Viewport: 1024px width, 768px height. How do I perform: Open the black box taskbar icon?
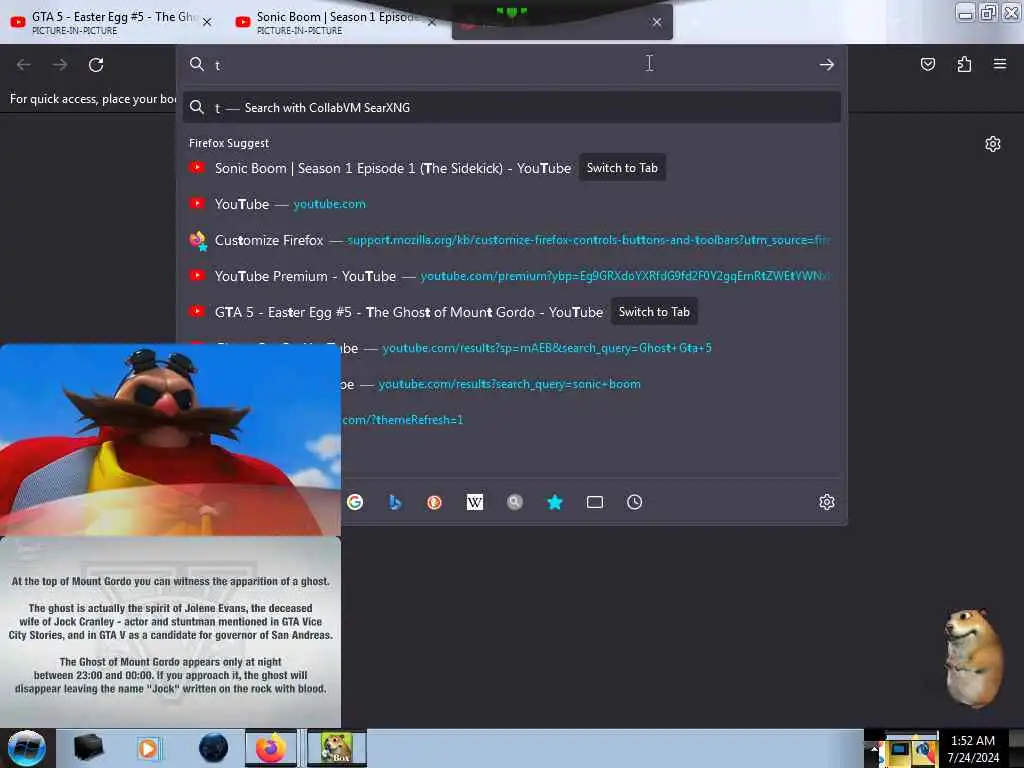(x=88, y=748)
